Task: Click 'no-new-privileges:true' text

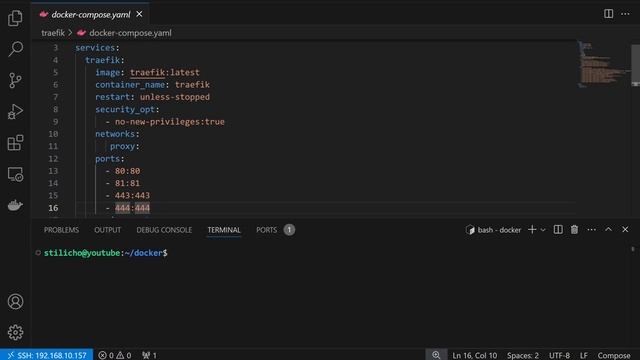Action: click(x=170, y=122)
